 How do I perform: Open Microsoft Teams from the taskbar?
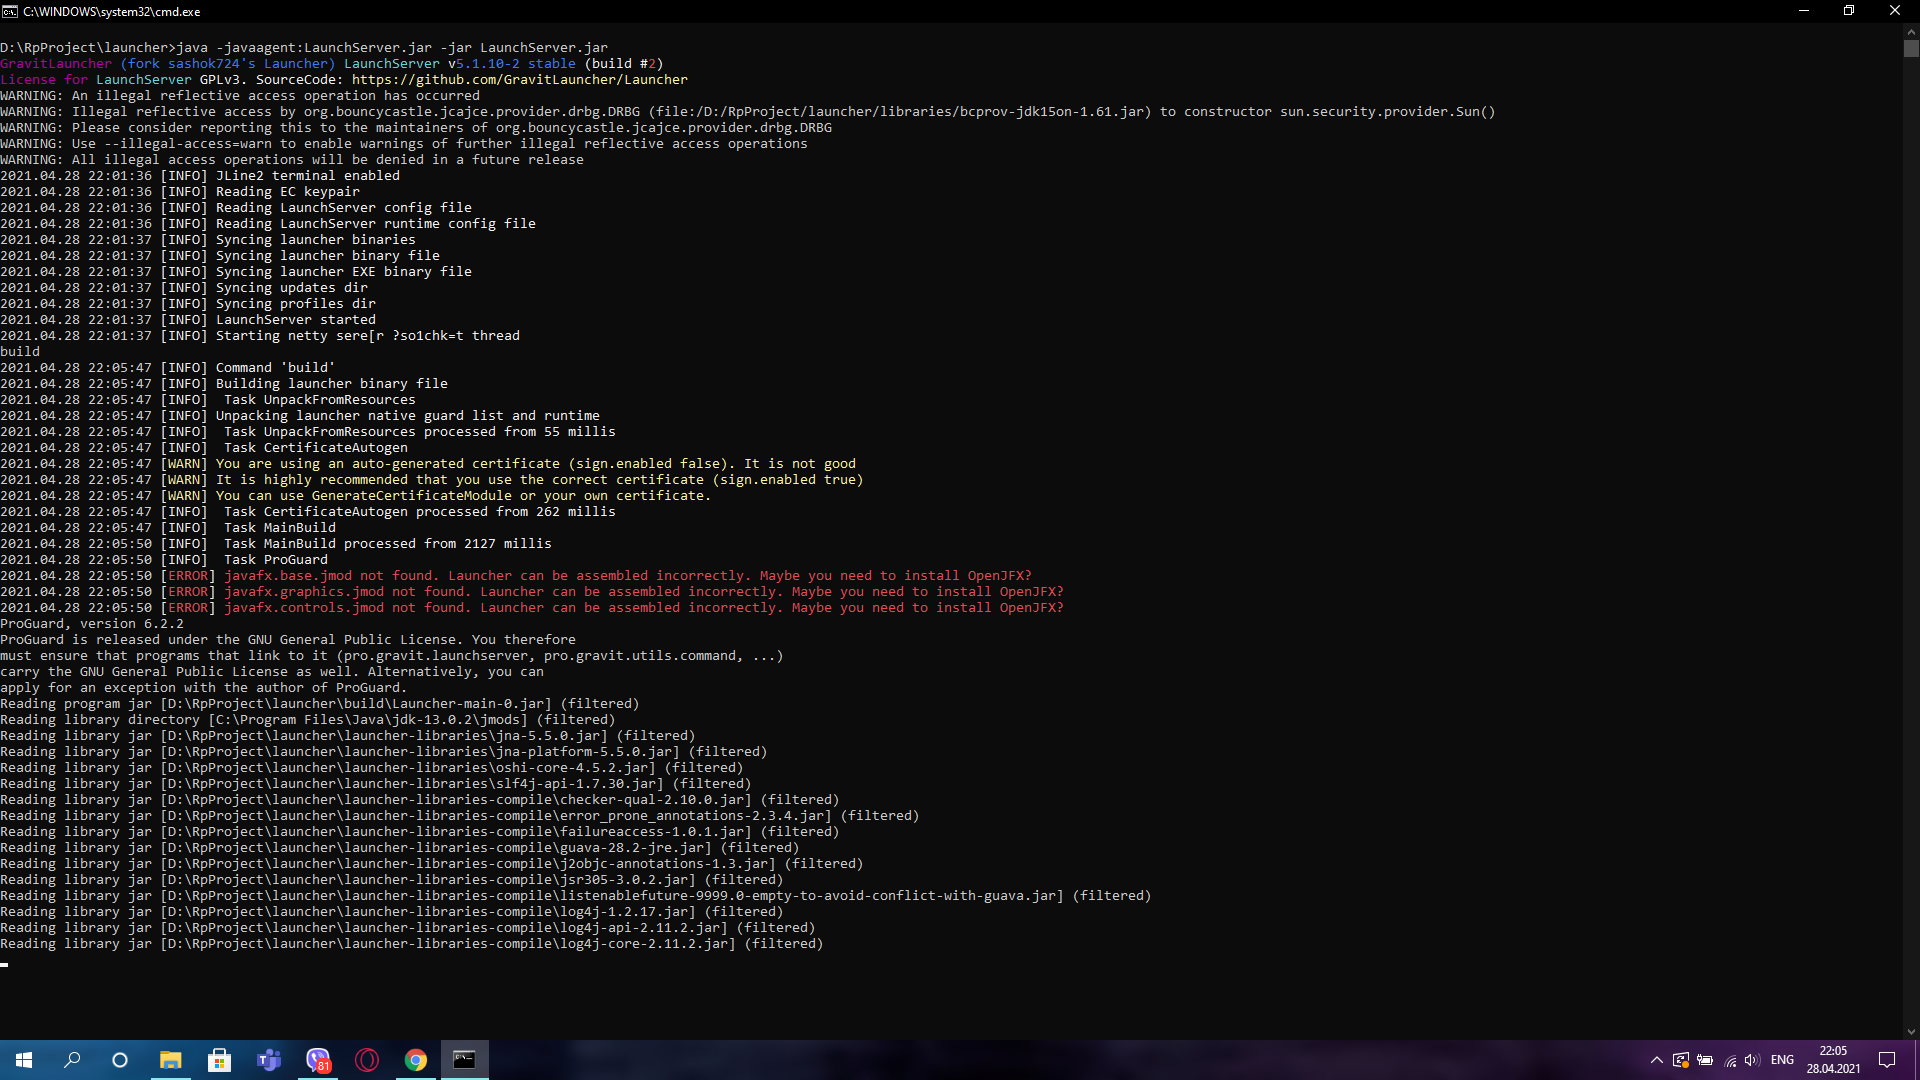coord(268,1059)
